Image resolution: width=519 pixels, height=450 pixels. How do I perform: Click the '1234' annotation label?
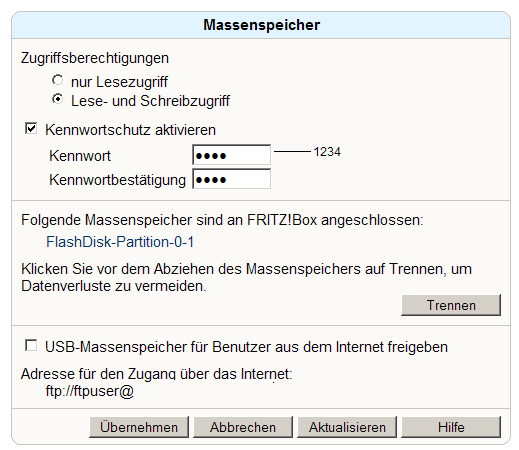[327, 152]
